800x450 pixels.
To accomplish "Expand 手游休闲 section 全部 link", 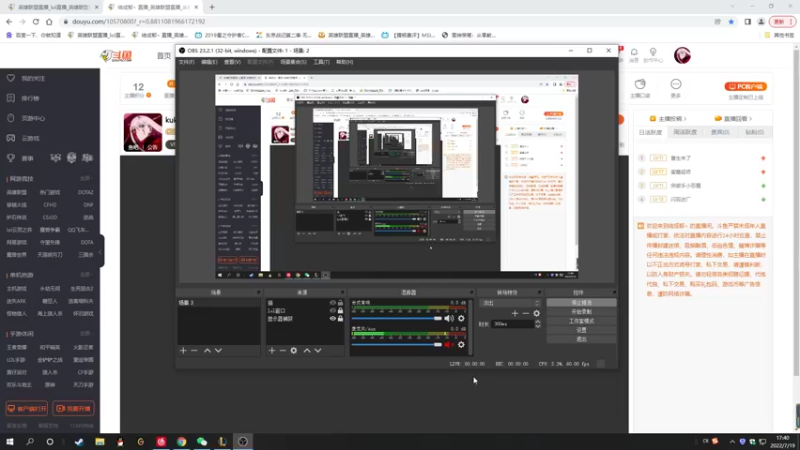I will pyautogui.click(x=86, y=333).
